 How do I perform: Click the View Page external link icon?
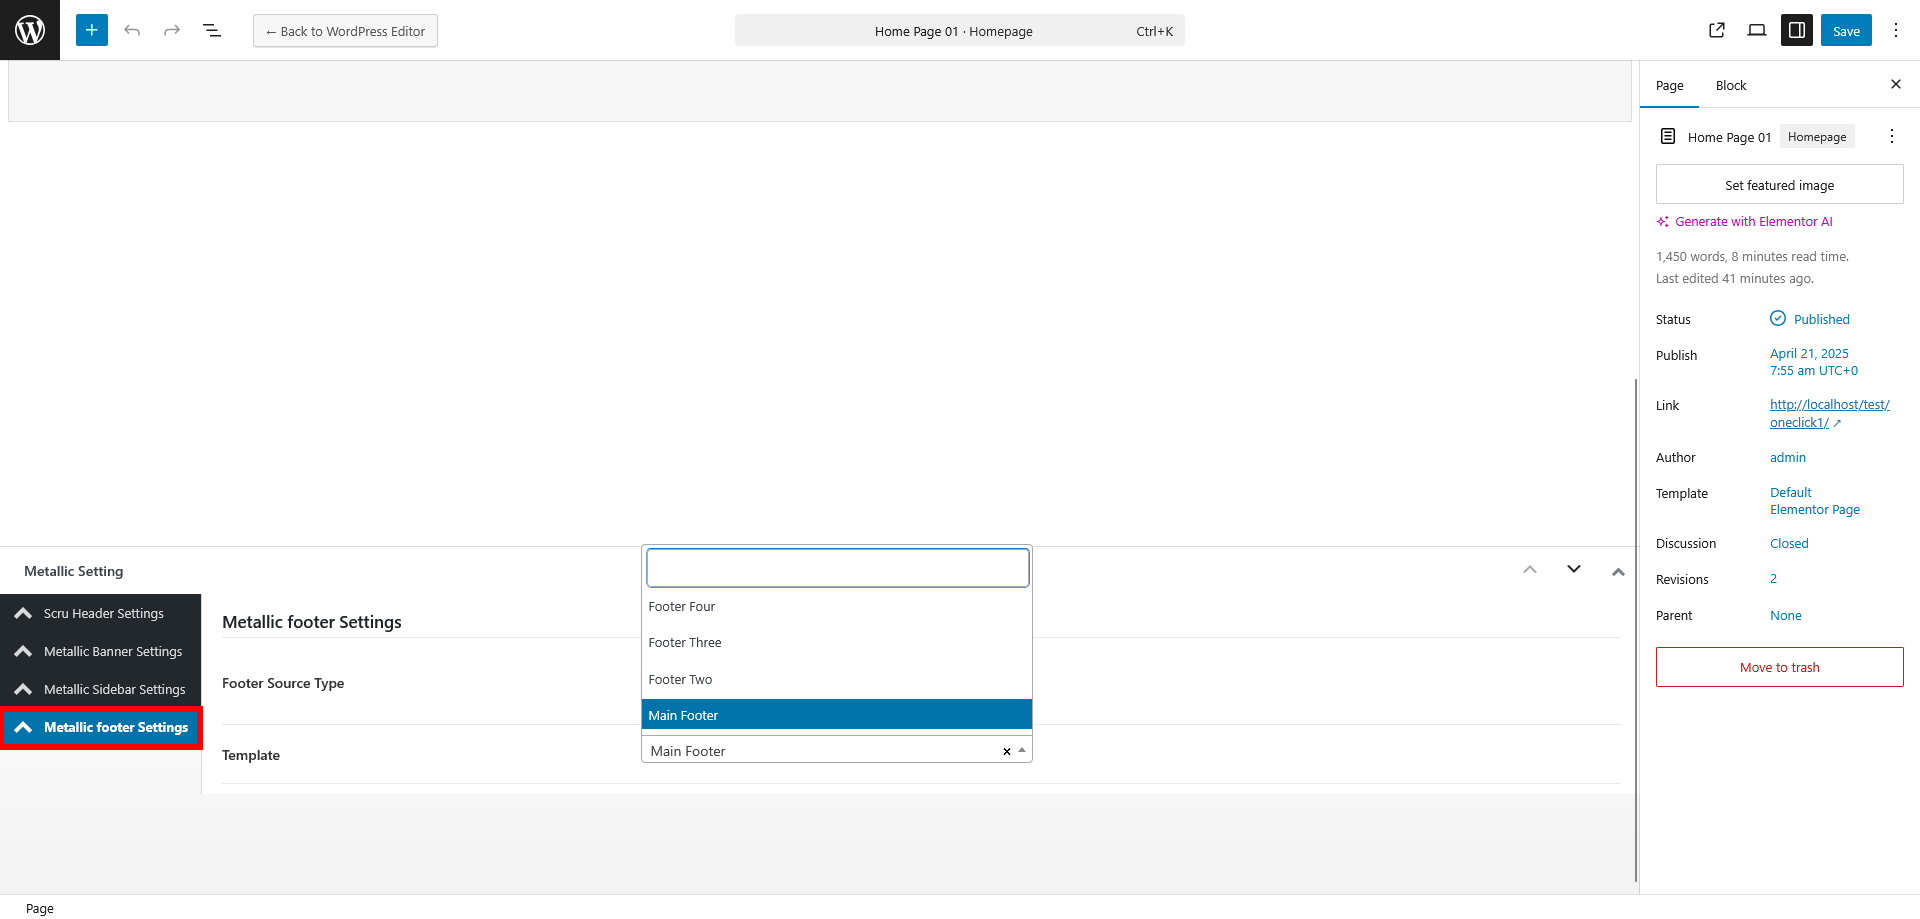(1717, 30)
